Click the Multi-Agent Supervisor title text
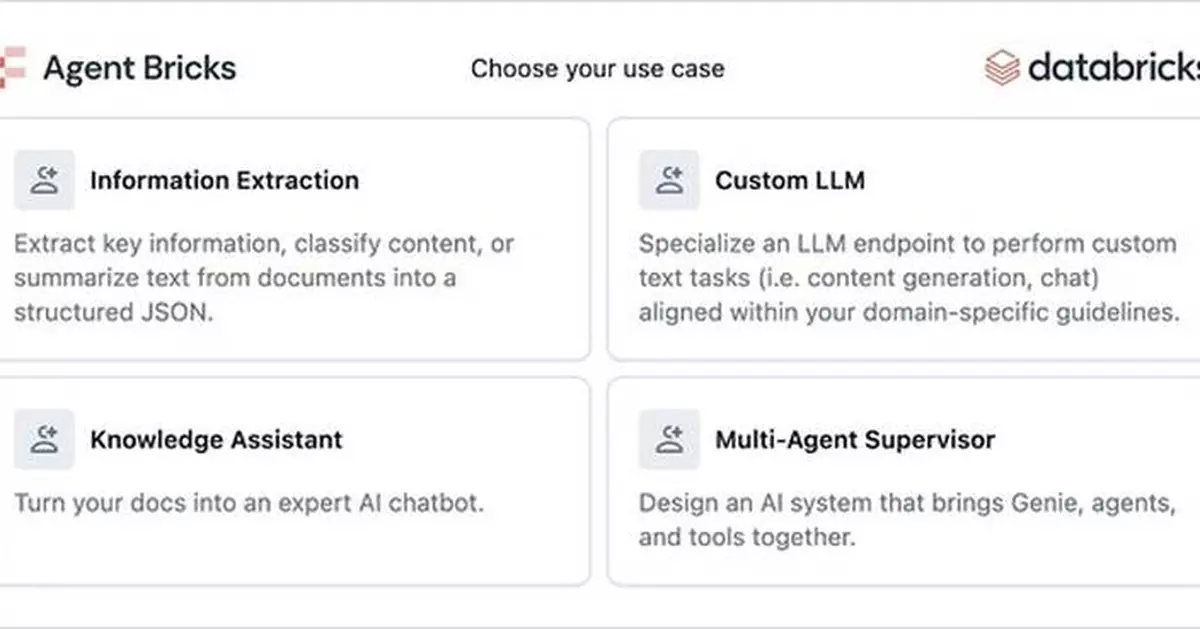The image size is (1200, 629). click(855, 439)
